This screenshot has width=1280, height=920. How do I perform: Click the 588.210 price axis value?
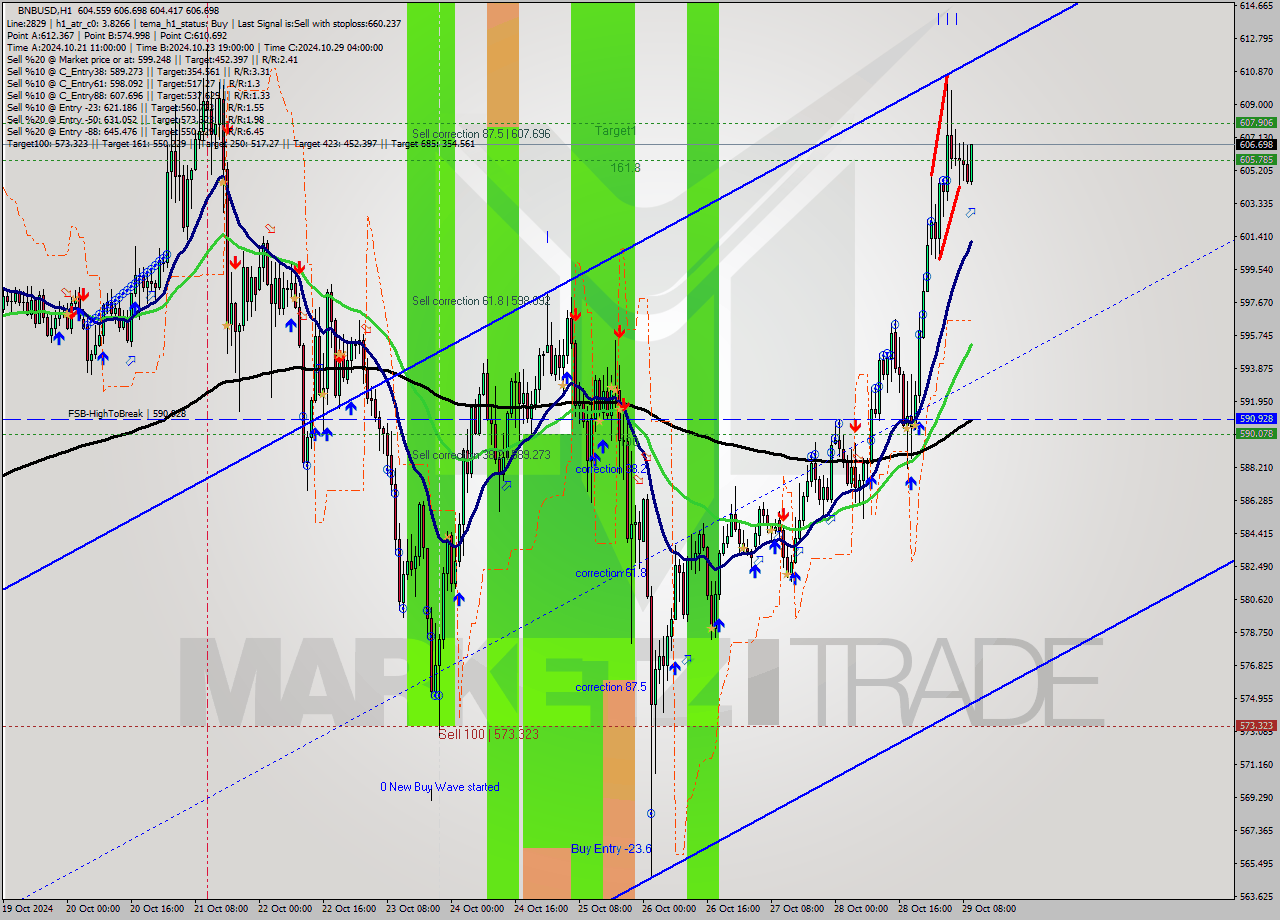tap(1256, 467)
